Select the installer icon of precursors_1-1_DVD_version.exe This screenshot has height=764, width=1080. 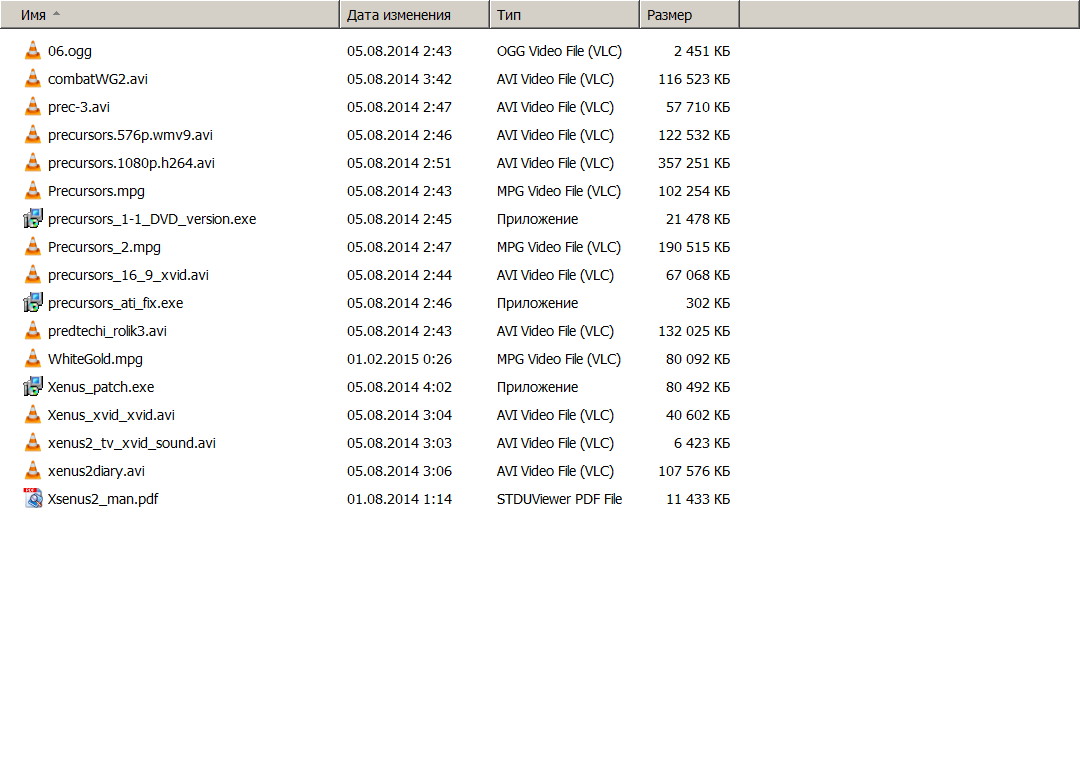pos(32,219)
